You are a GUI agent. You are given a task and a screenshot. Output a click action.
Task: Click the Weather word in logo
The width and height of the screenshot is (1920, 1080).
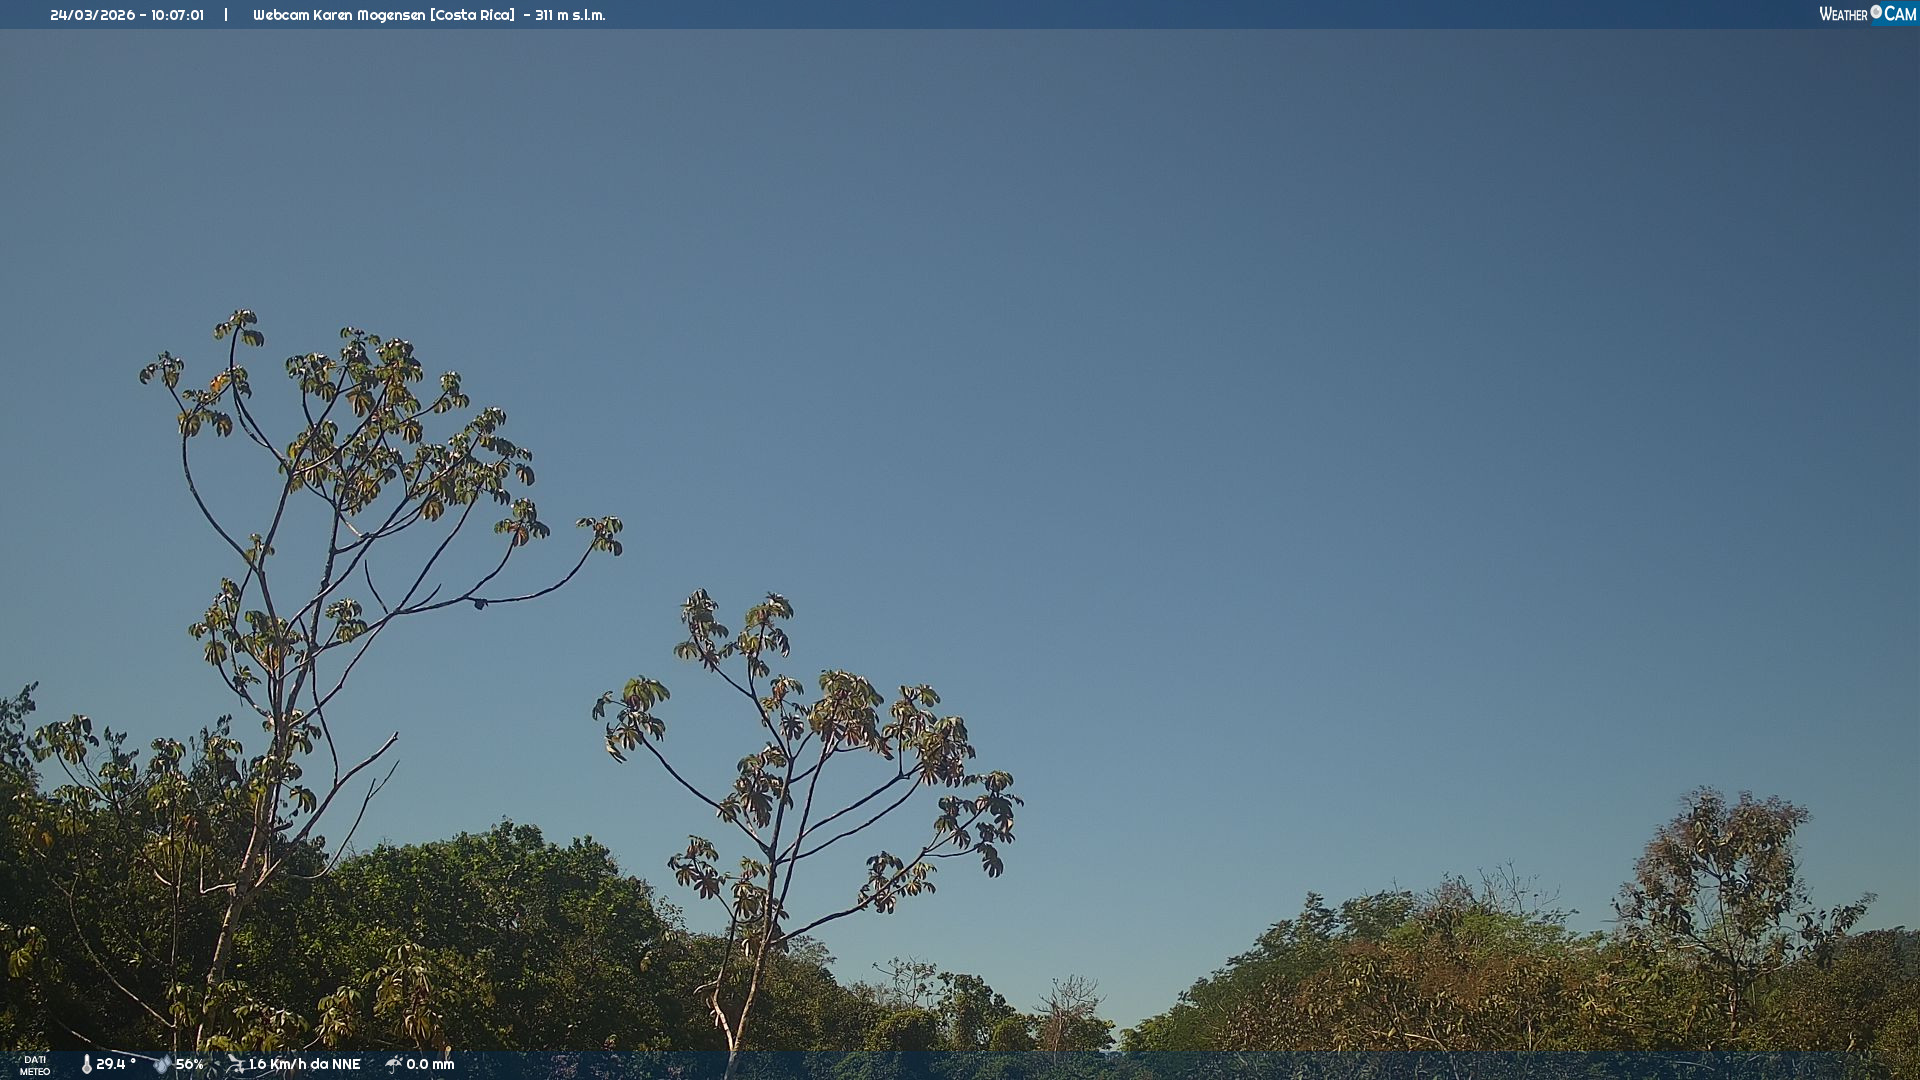[x=1843, y=14]
